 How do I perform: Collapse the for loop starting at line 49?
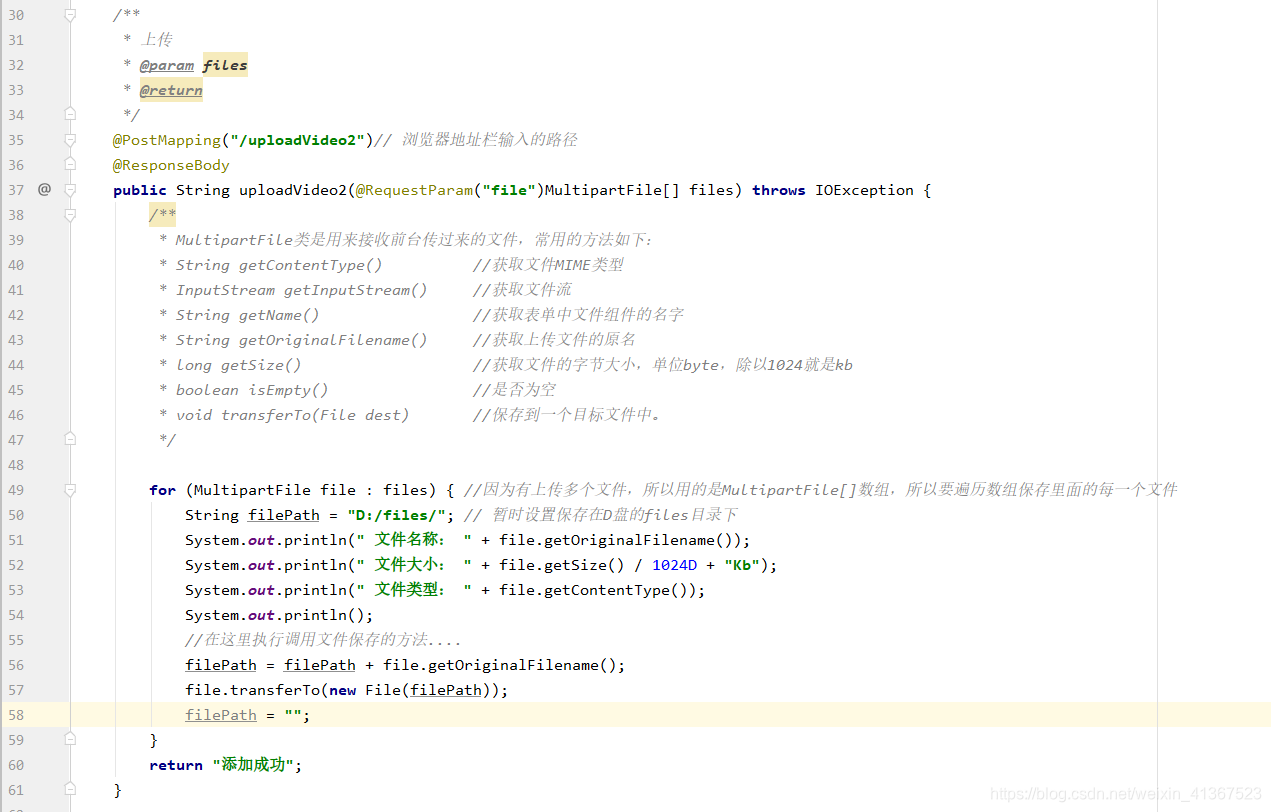pyautogui.click(x=69, y=489)
